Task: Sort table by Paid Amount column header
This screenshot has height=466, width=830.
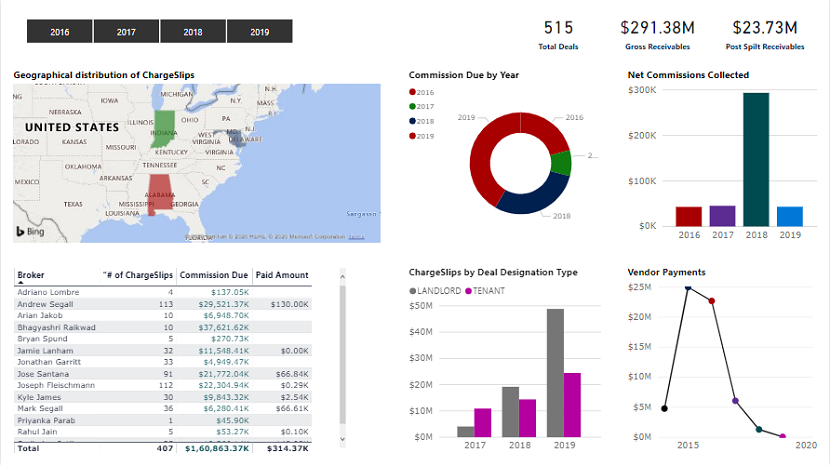Action: 281,275
